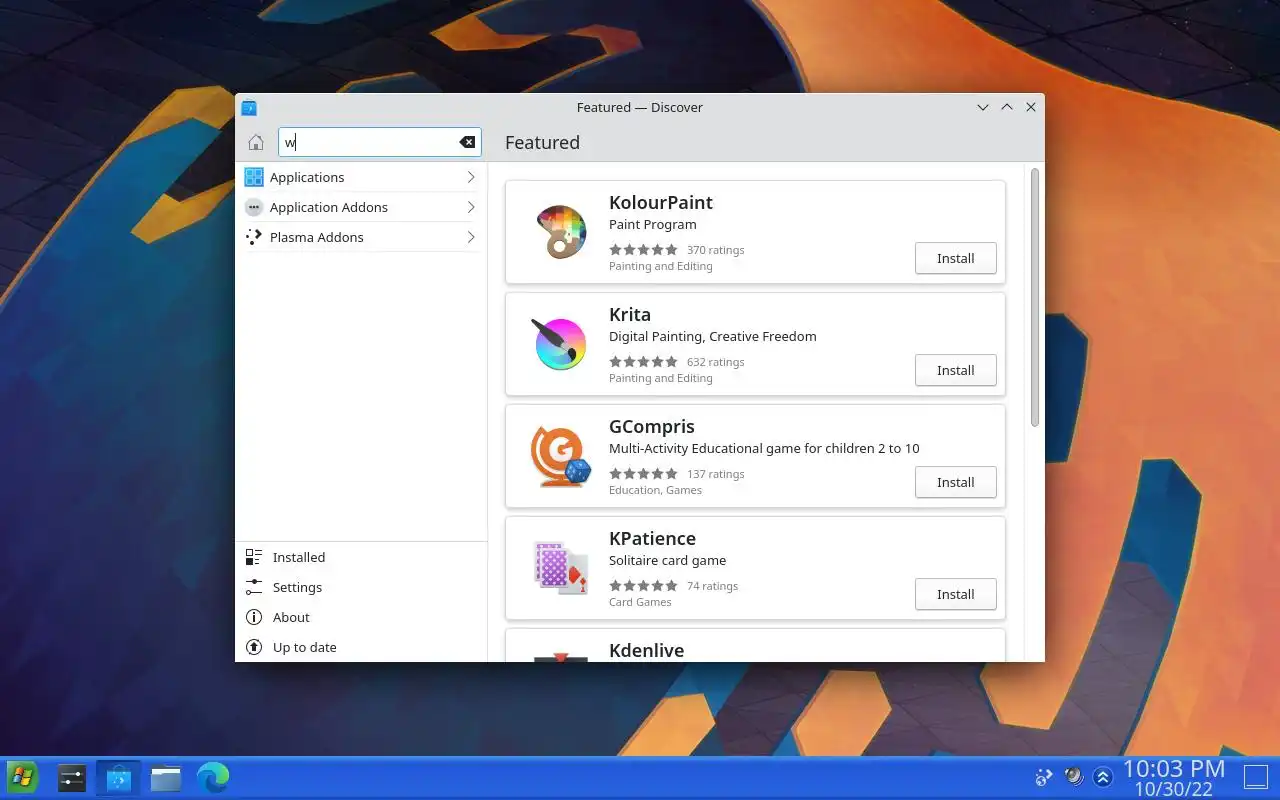
Task: Click the Settings sliders icon
Action: [x=254, y=587]
